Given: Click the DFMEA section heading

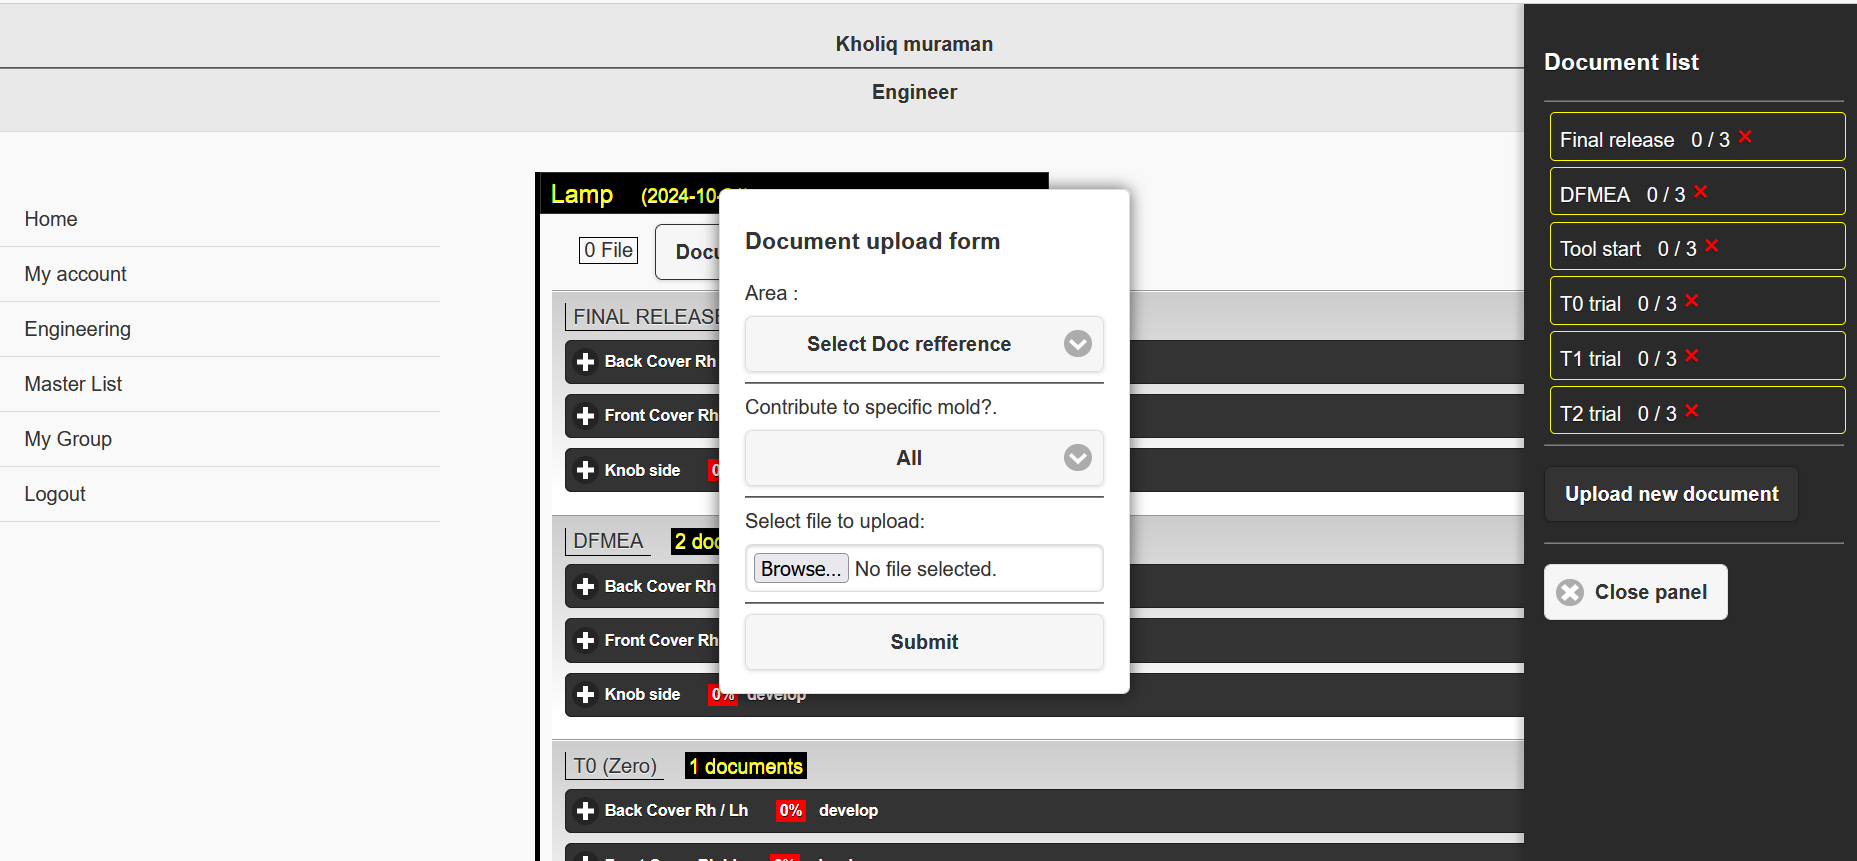Looking at the screenshot, I should (607, 541).
